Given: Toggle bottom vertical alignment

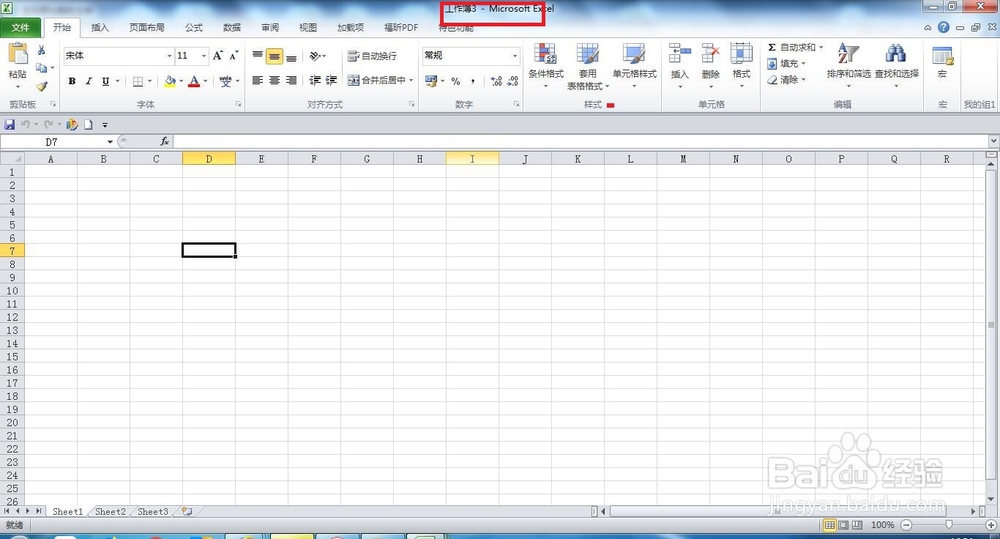Looking at the screenshot, I should tap(291, 56).
